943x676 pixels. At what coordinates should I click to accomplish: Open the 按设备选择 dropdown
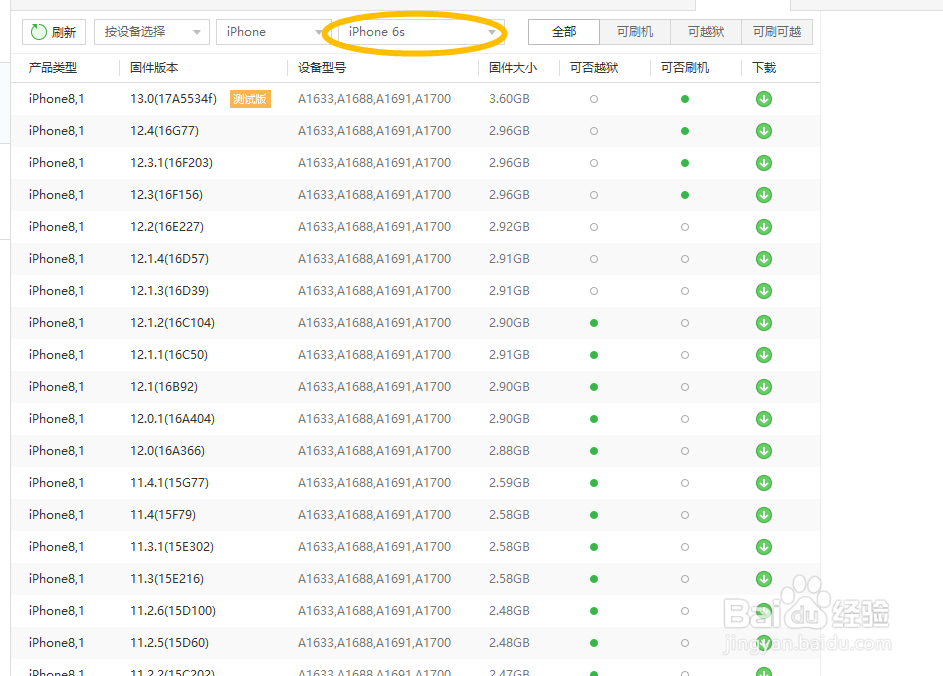[x=152, y=32]
